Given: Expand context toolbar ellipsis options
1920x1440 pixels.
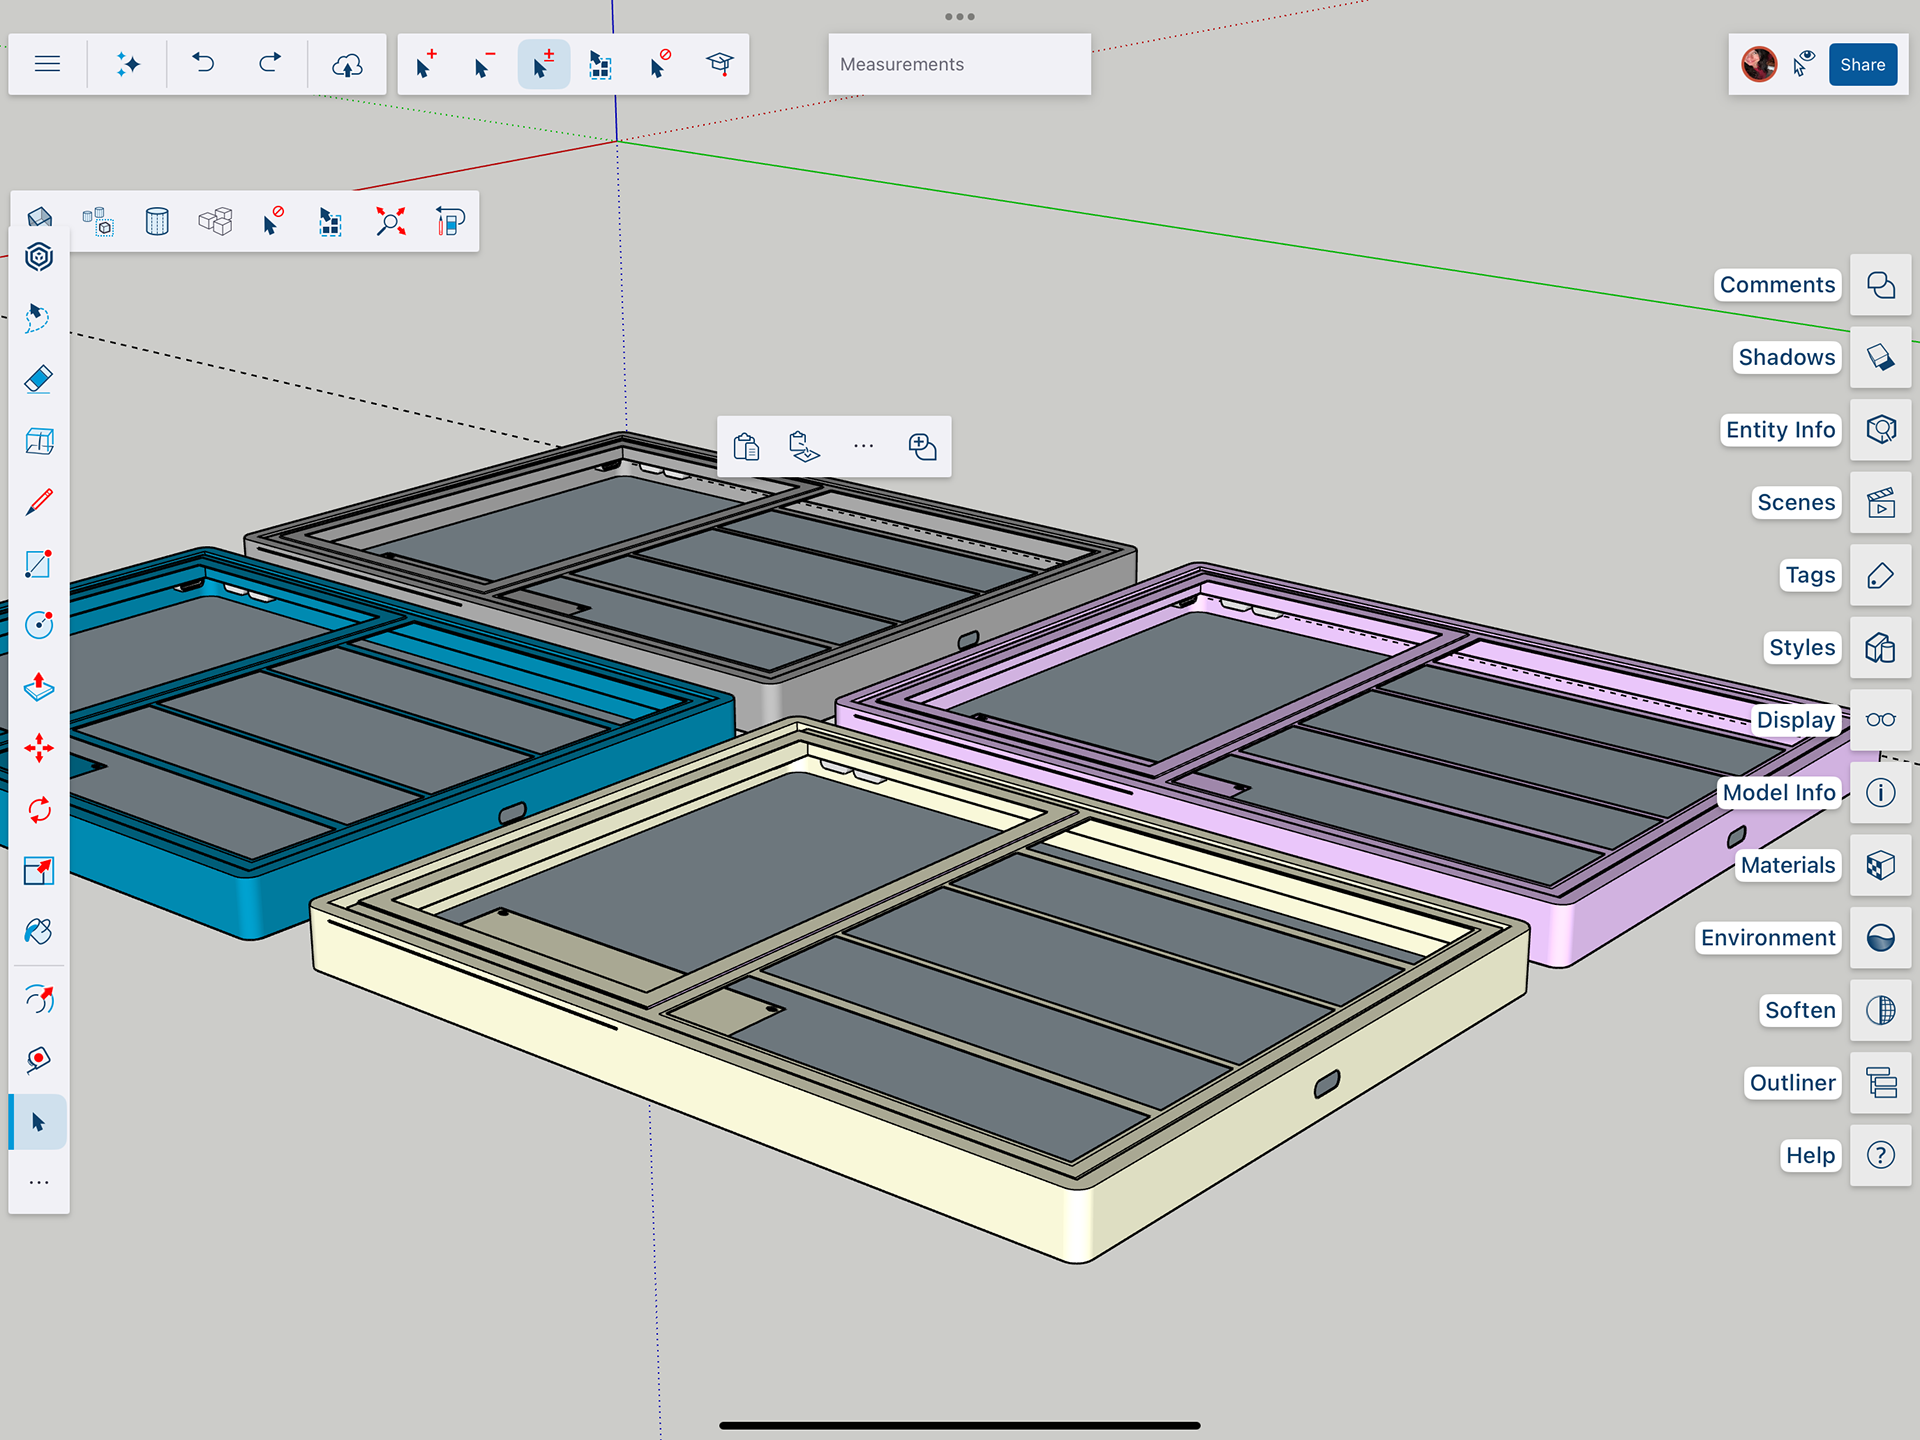Looking at the screenshot, I should click(x=864, y=446).
